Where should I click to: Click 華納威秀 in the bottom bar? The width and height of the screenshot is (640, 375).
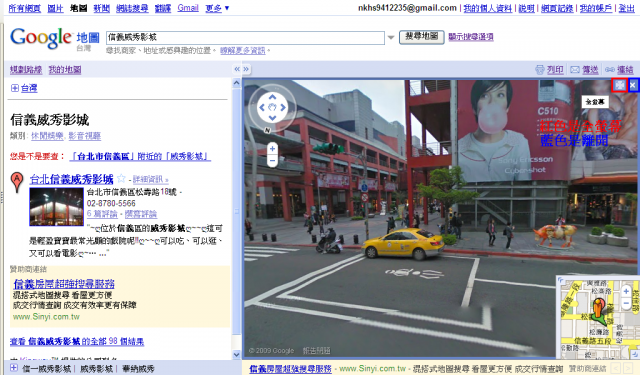138,369
